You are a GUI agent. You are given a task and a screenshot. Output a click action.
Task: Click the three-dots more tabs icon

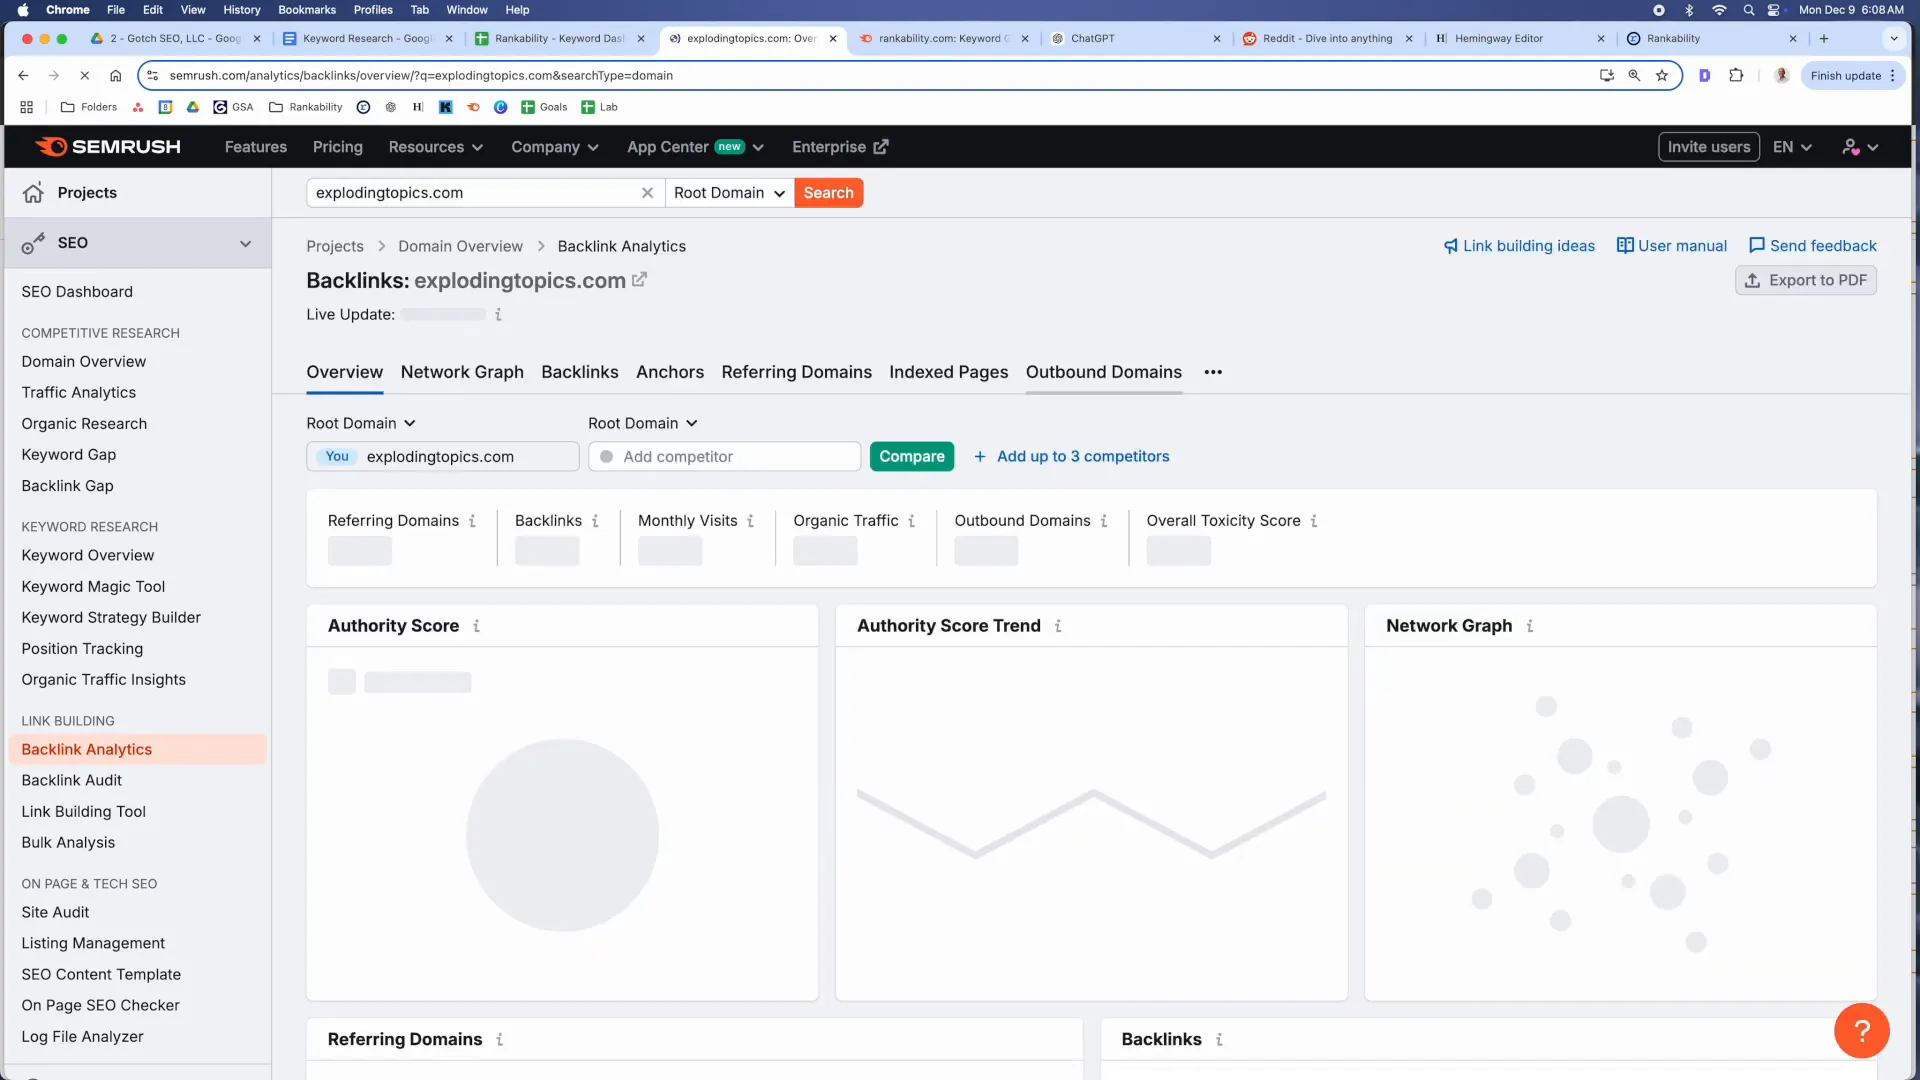pos(1213,372)
